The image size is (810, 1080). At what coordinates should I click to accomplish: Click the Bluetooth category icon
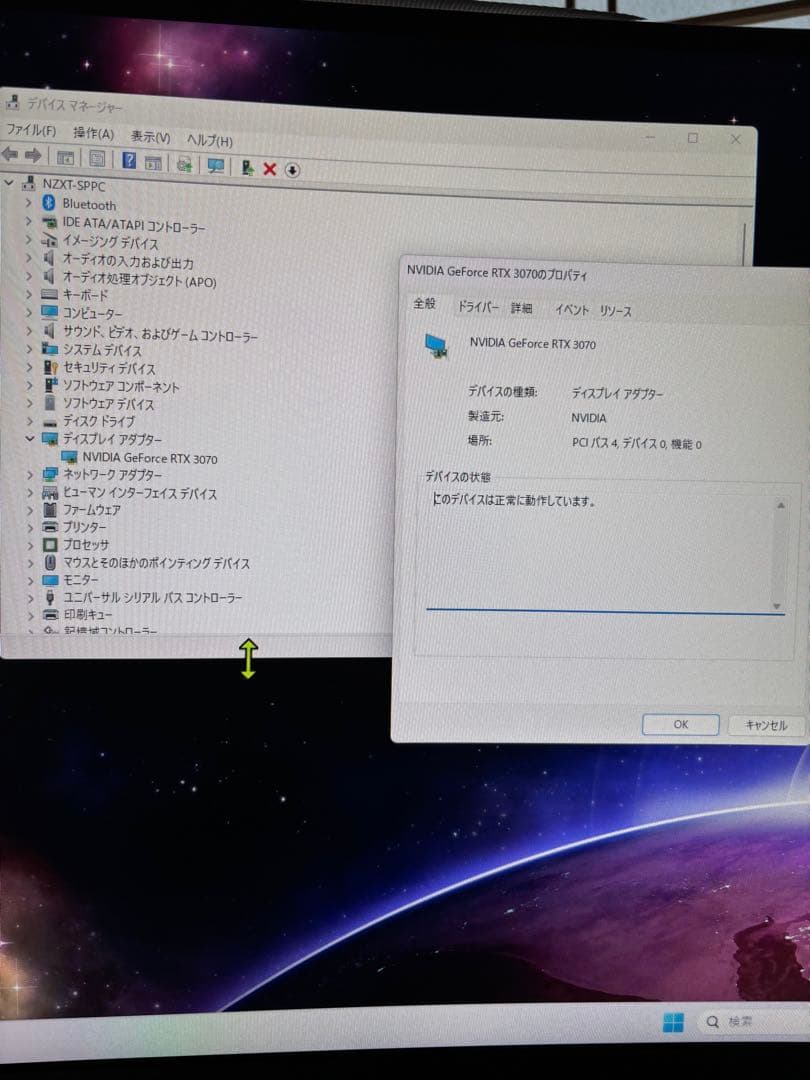pos(48,203)
